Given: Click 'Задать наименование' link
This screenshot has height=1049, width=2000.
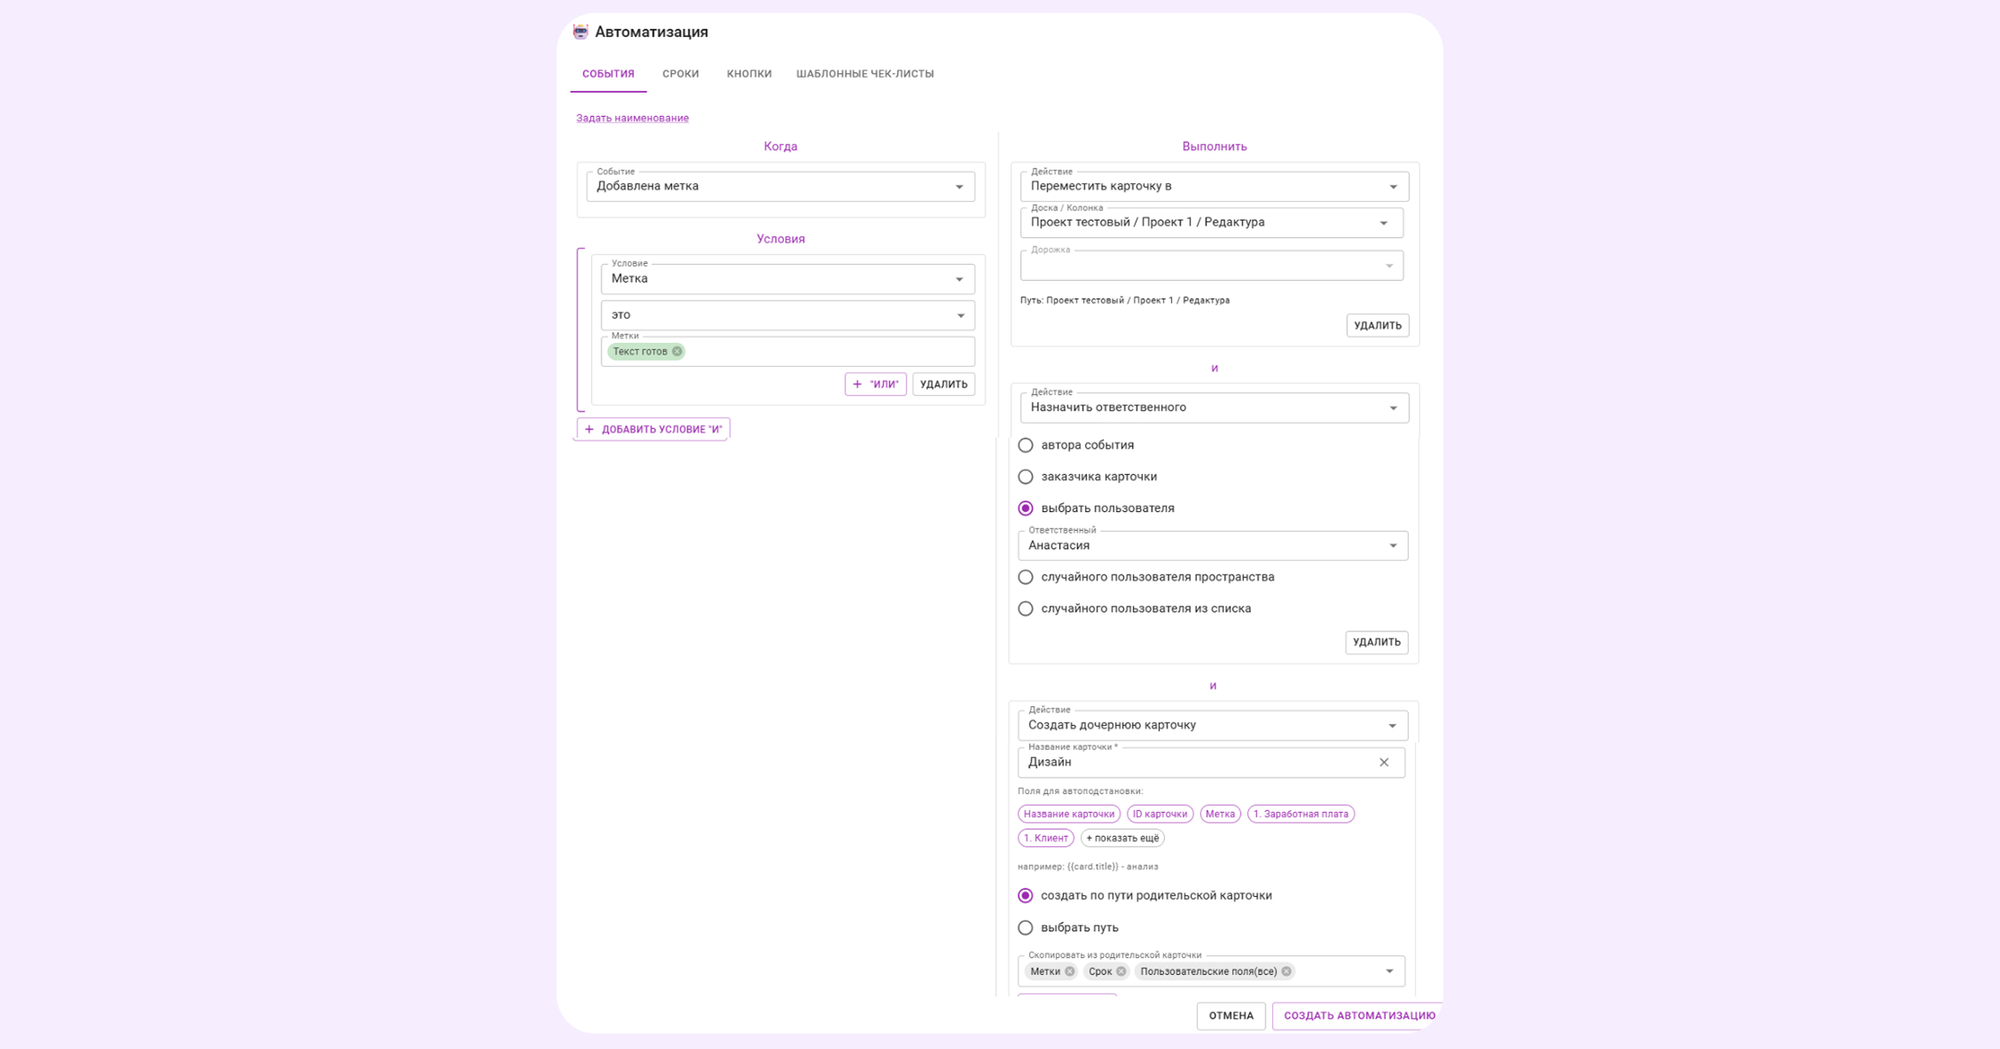Looking at the screenshot, I should 632,118.
